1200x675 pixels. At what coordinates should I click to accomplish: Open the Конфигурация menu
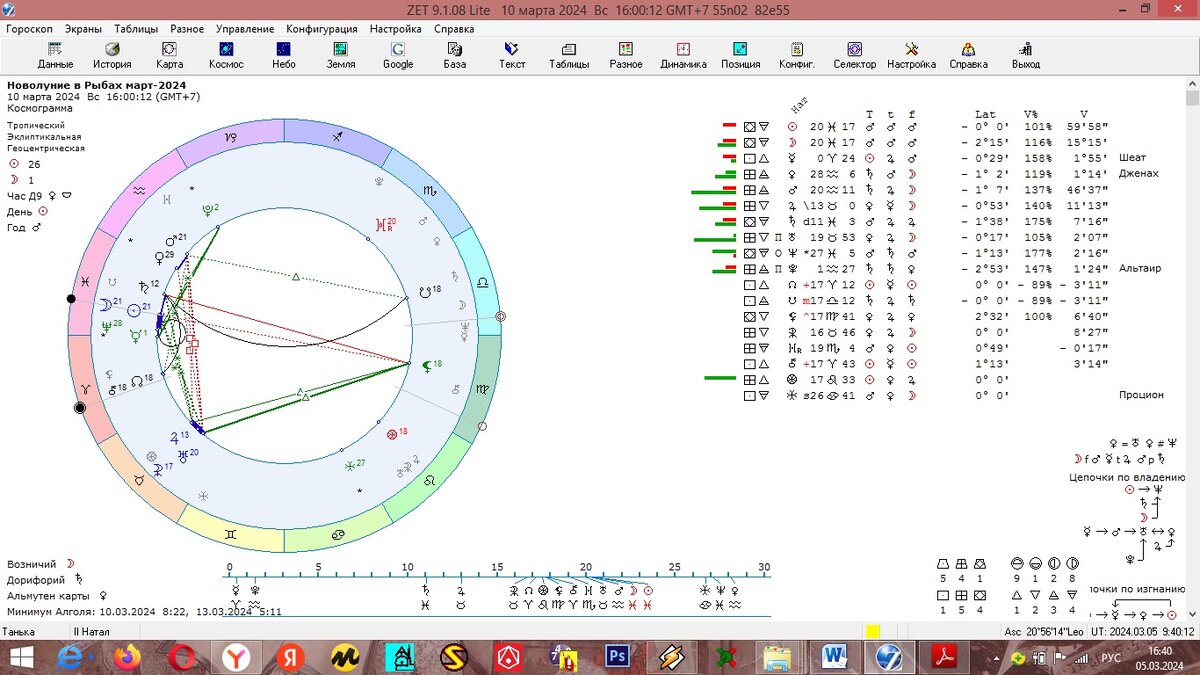click(x=322, y=29)
